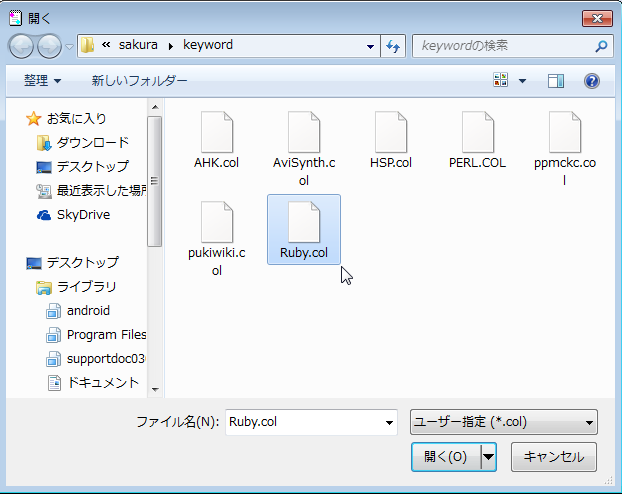Image resolution: width=622 pixels, height=494 pixels.
Task: Select the AHK.col file
Action: 217,140
